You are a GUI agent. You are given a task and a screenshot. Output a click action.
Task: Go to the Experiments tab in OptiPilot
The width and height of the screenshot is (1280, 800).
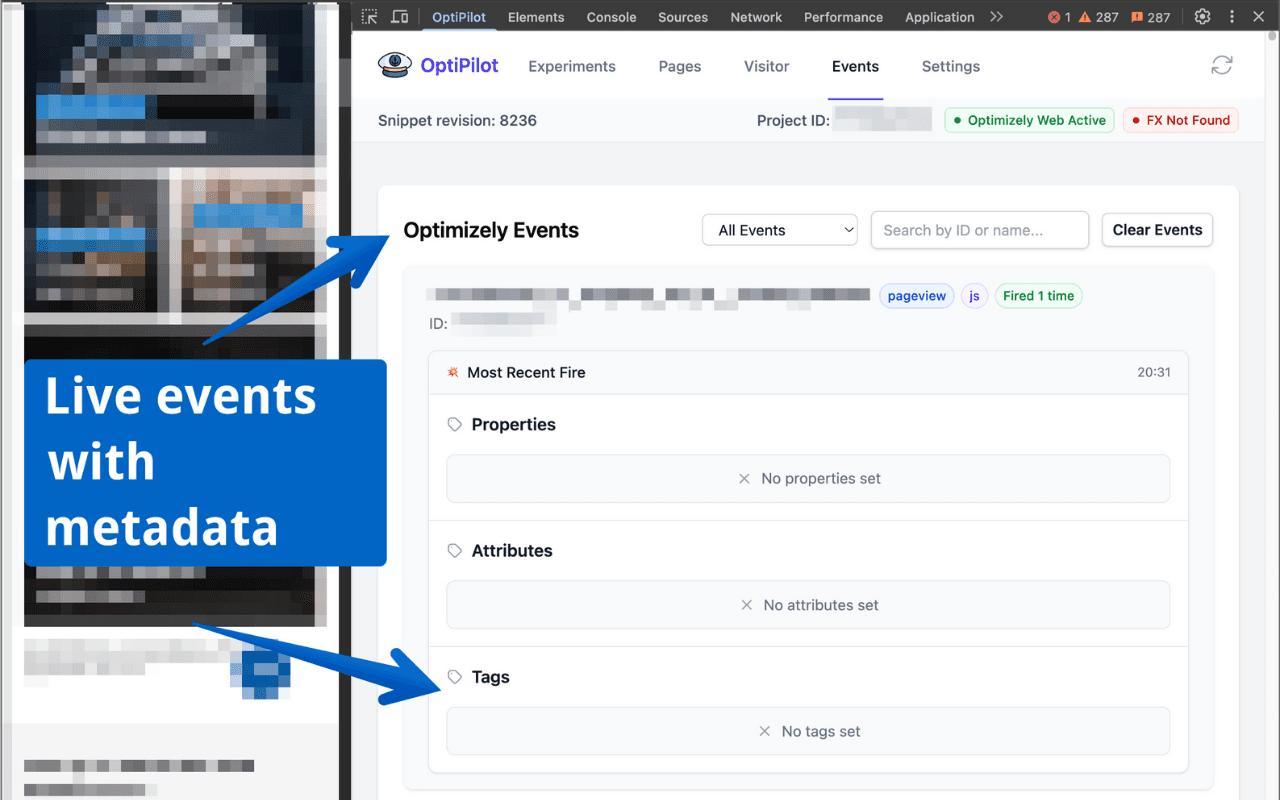572,66
